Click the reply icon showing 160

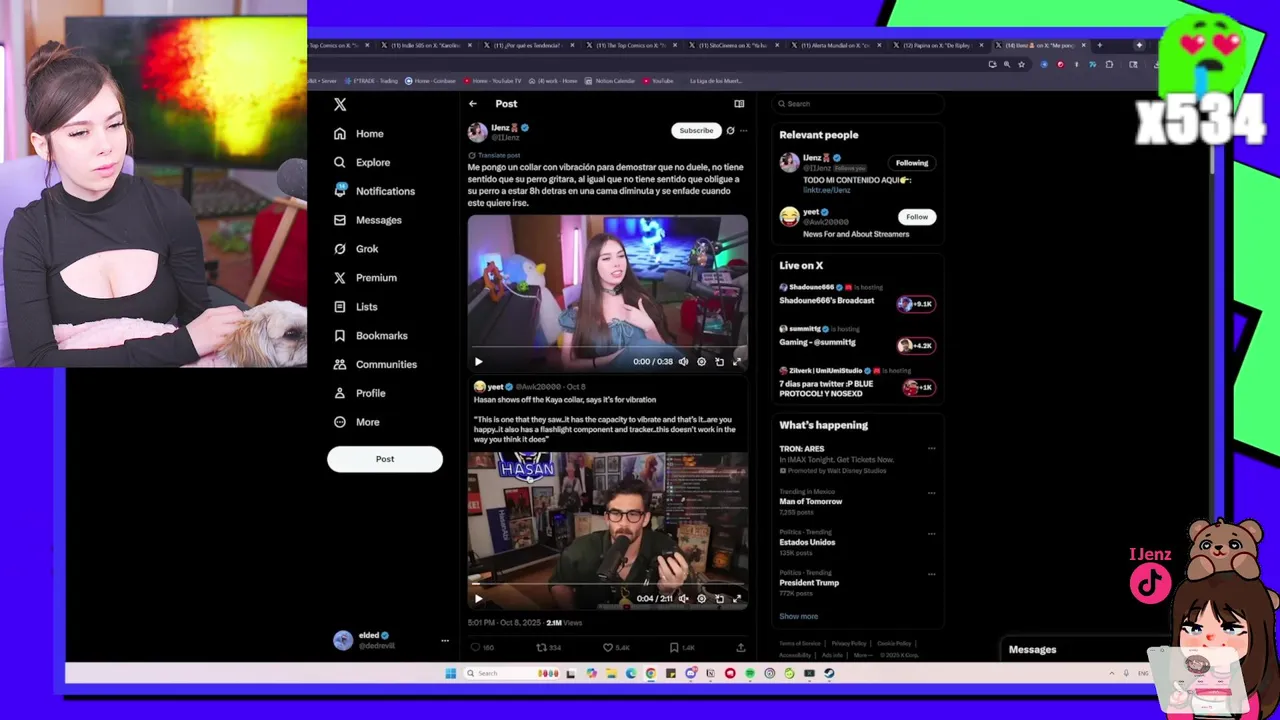tap(475, 648)
